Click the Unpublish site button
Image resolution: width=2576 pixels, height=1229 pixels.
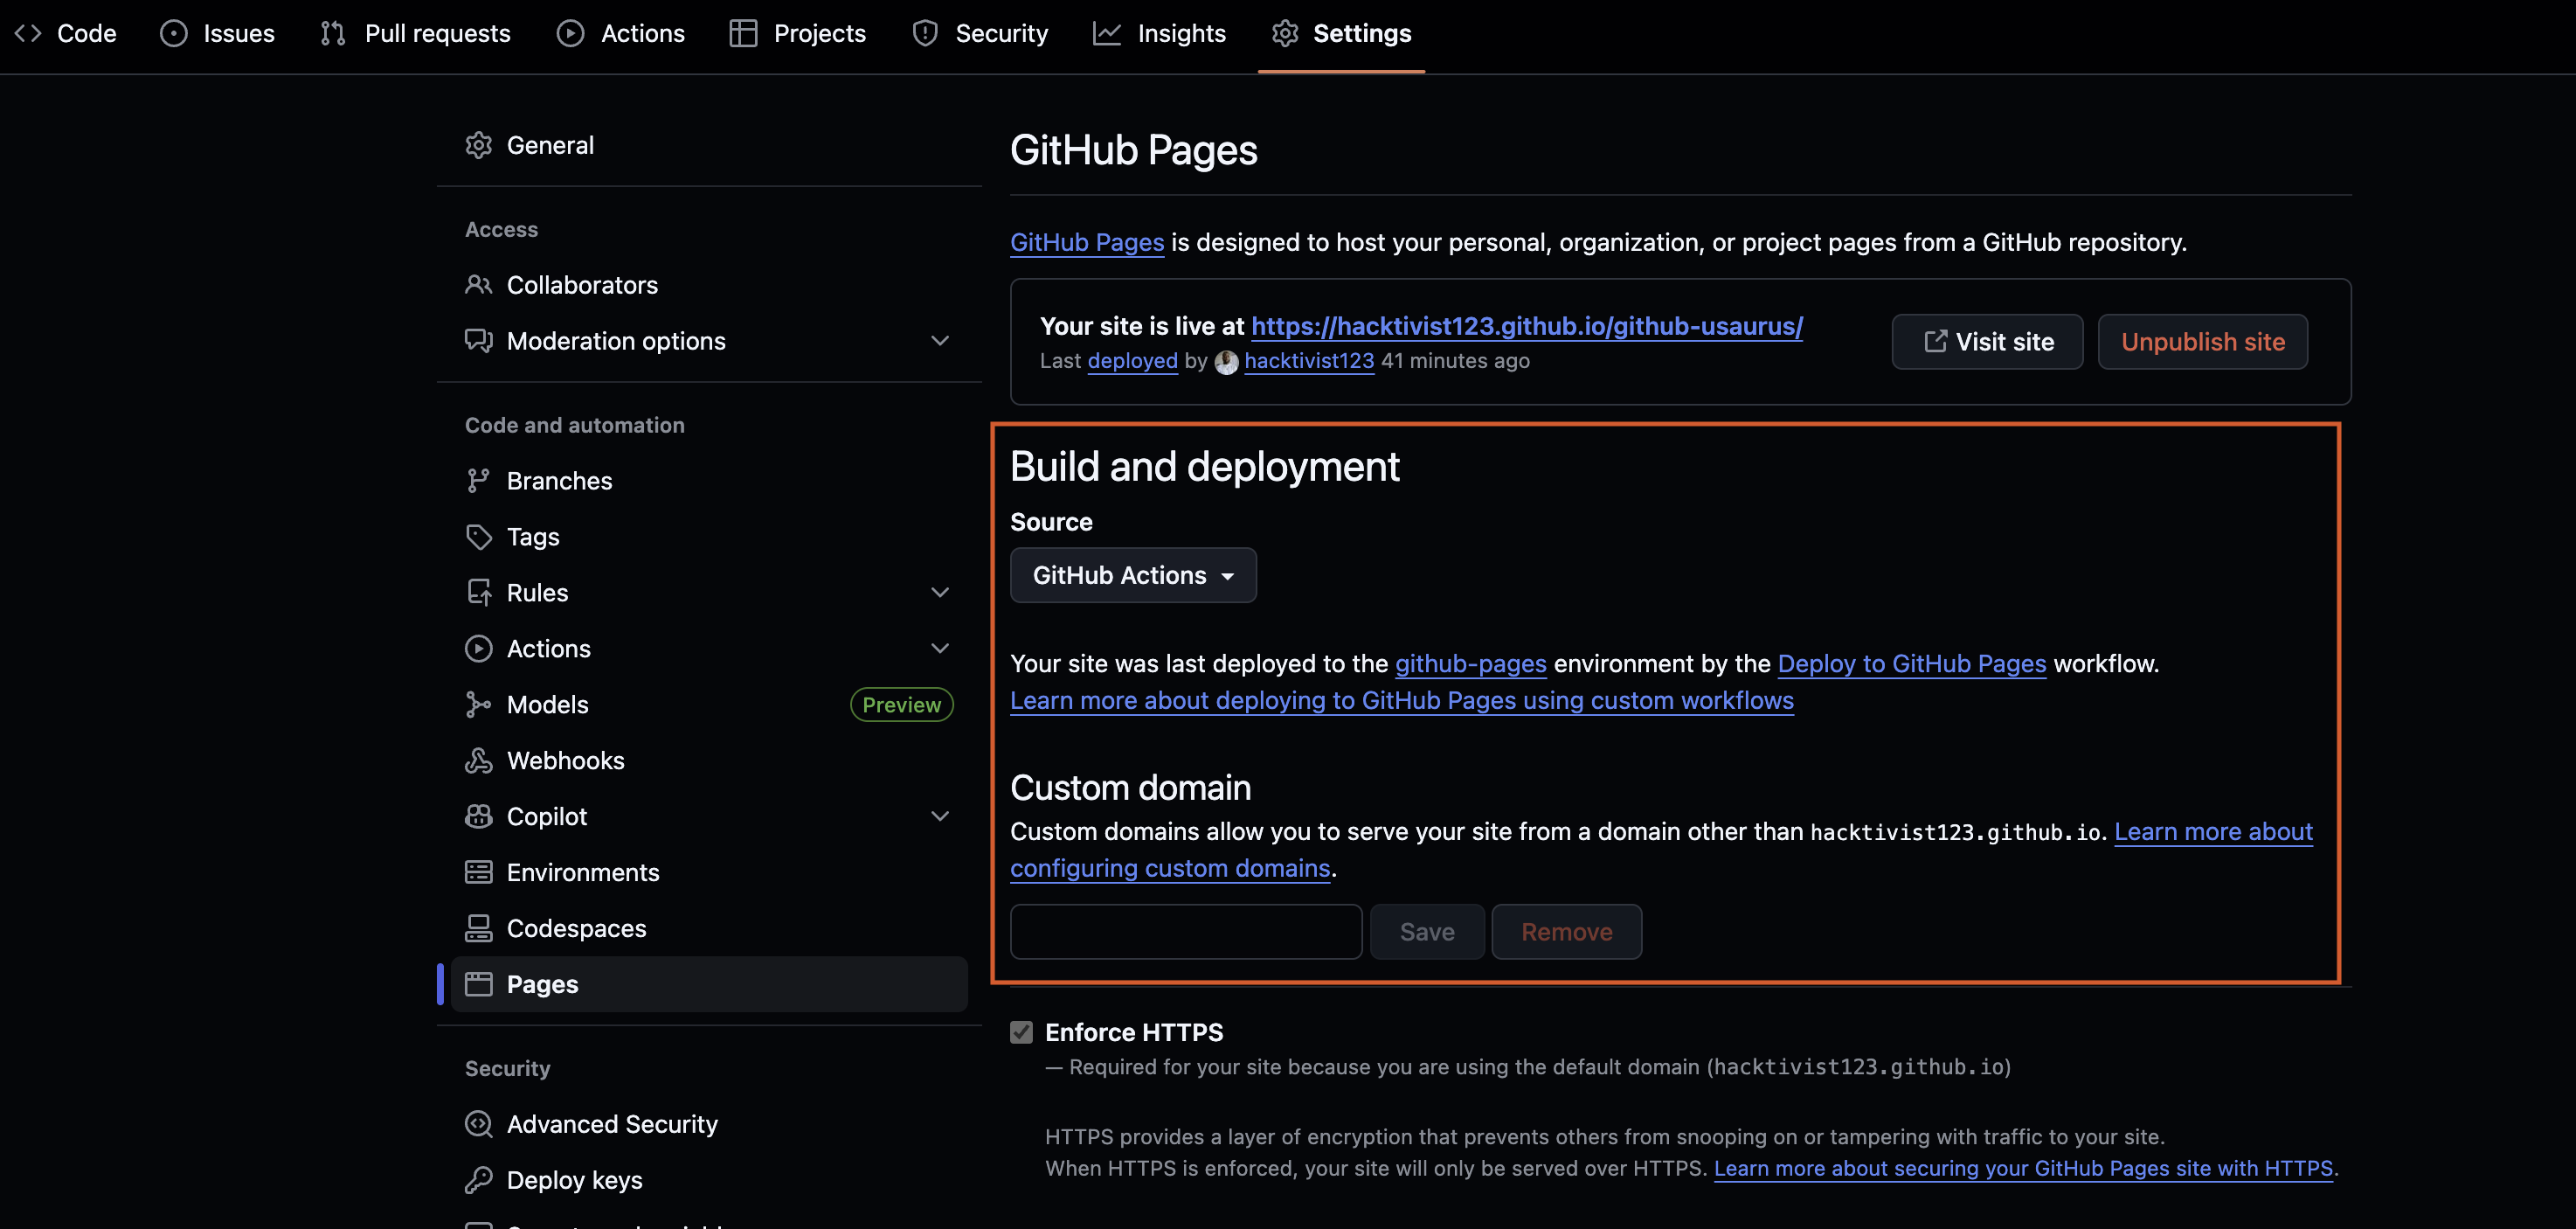tap(2202, 342)
